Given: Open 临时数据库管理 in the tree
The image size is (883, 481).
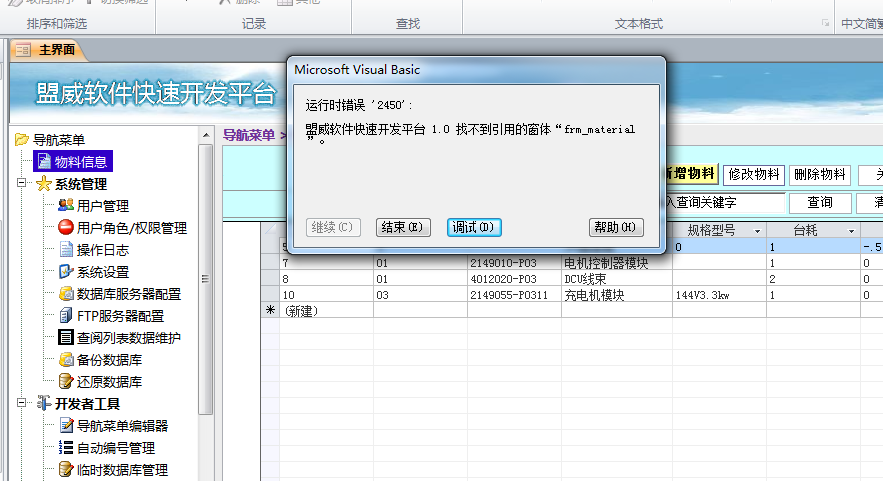Looking at the screenshot, I should point(123,470).
